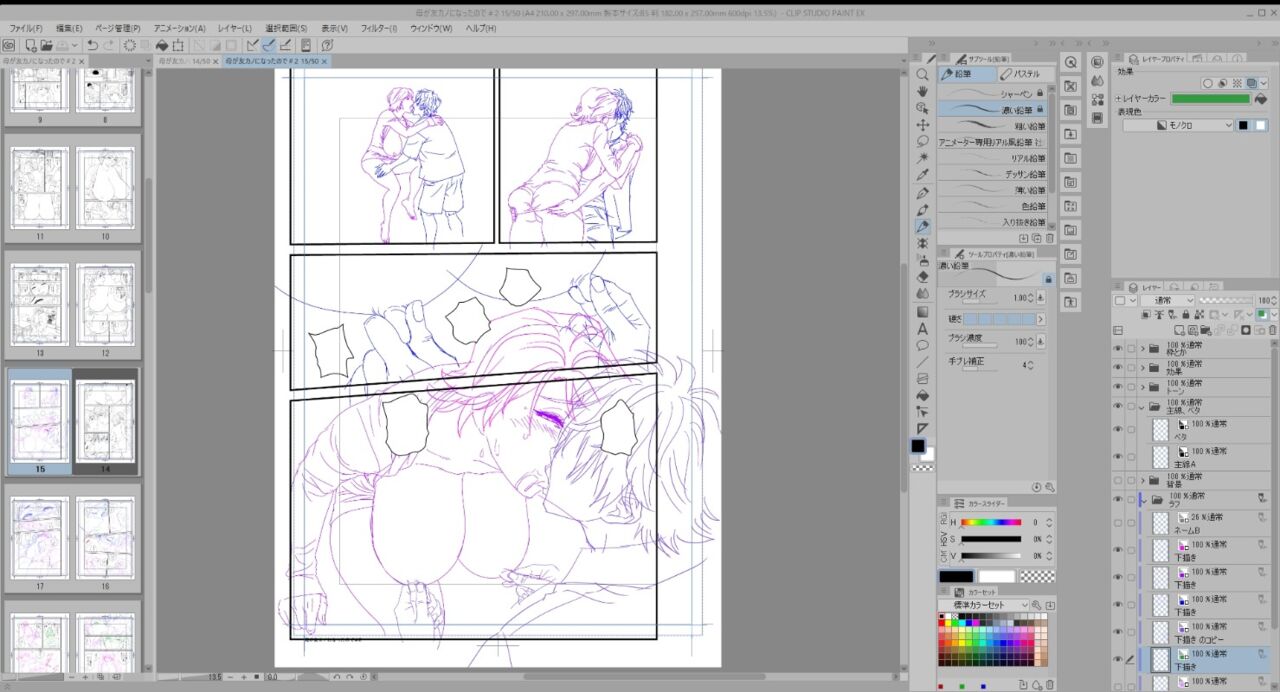Viewport: 1280px width, 692px height.
Task: Expand the 効果 layer folder
Action: [1142, 368]
